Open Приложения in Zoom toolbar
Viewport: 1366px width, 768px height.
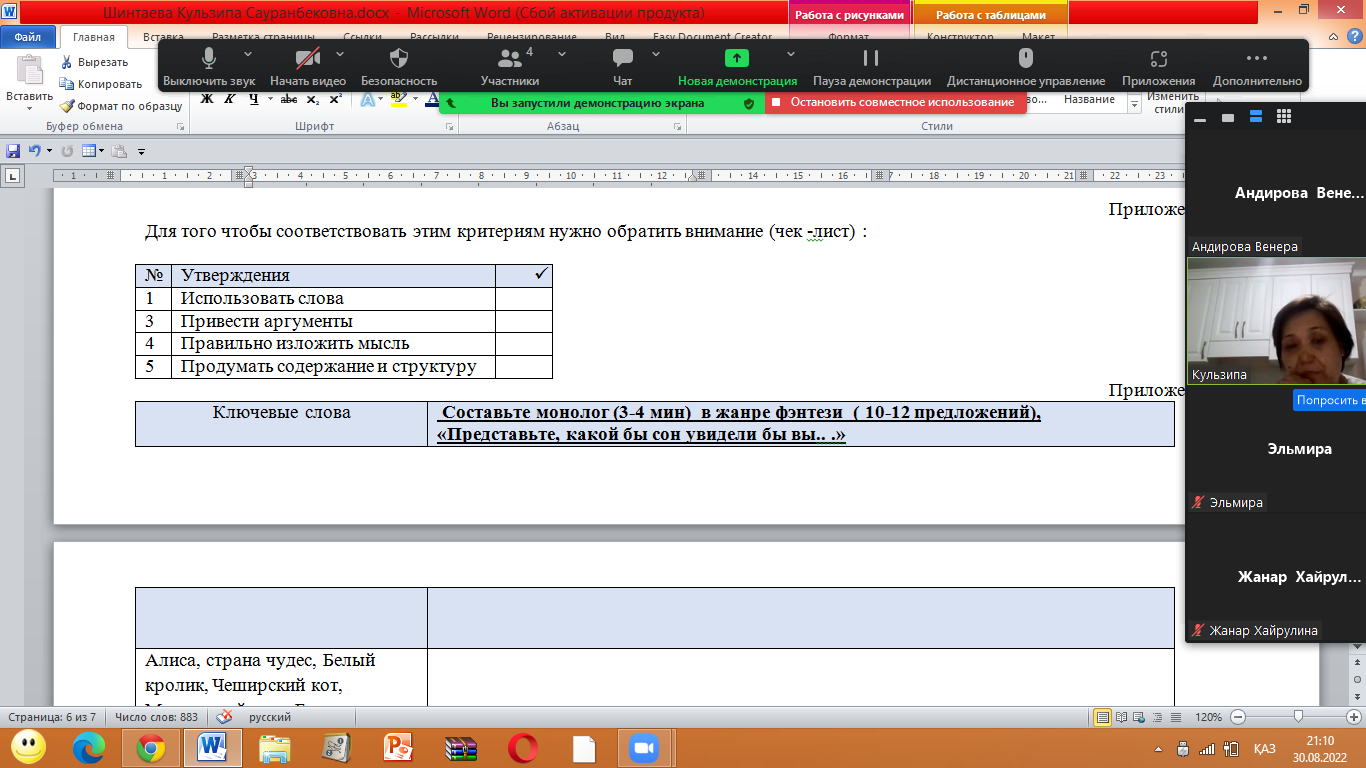tap(1158, 66)
